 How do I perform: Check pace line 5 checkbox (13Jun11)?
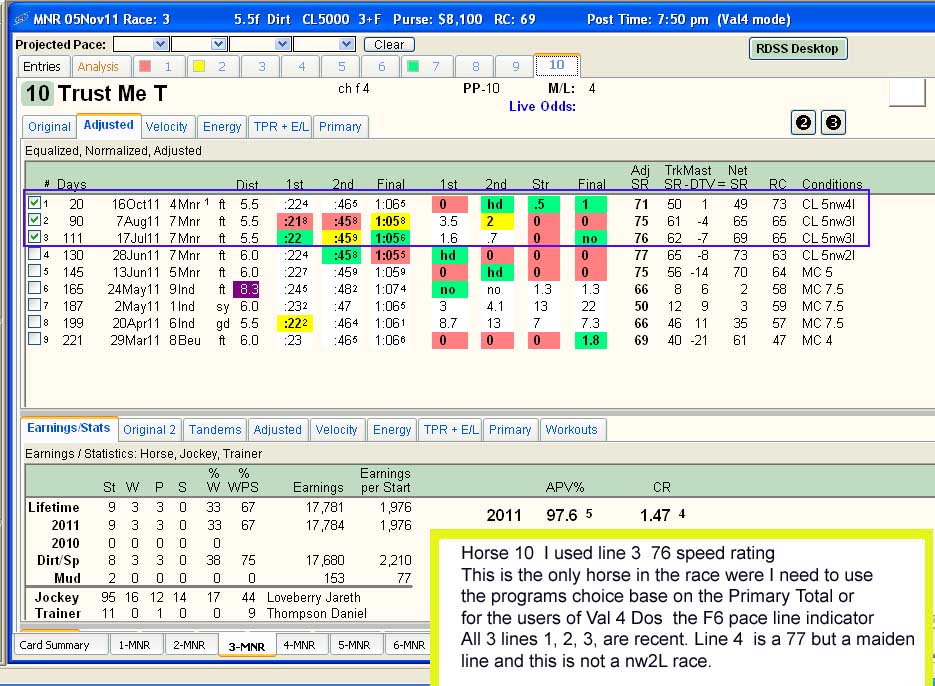pyautogui.click(x=35, y=270)
